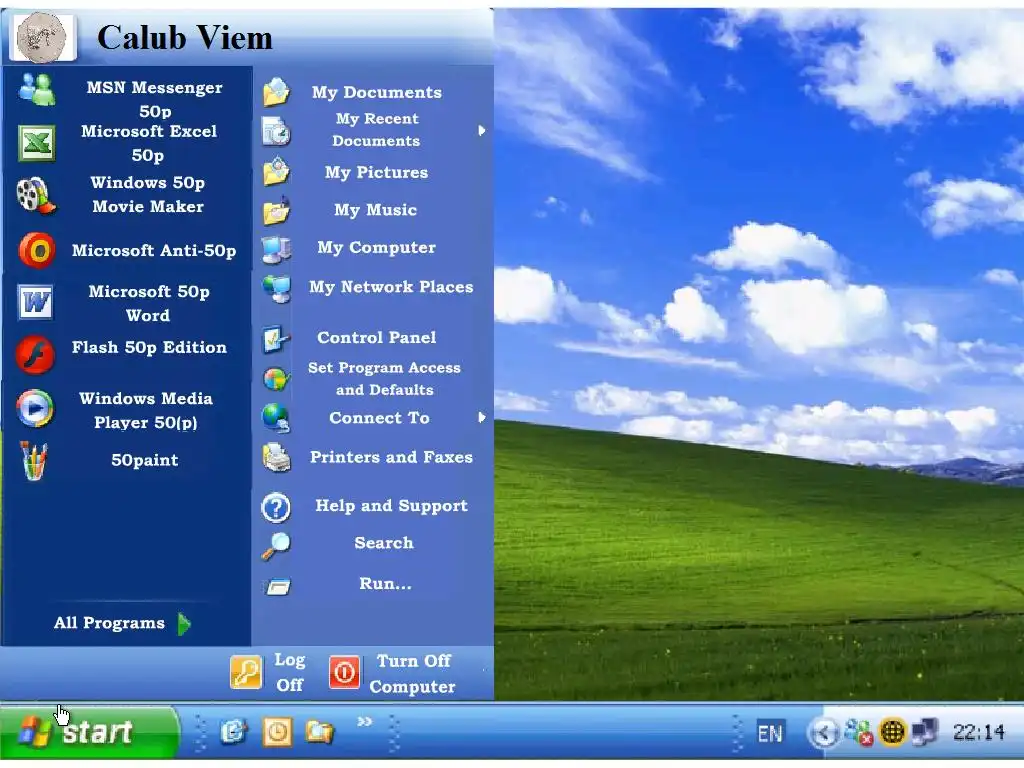Click the quick launch clock icon
This screenshot has width=1024, height=768.
pyautogui.click(x=277, y=732)
